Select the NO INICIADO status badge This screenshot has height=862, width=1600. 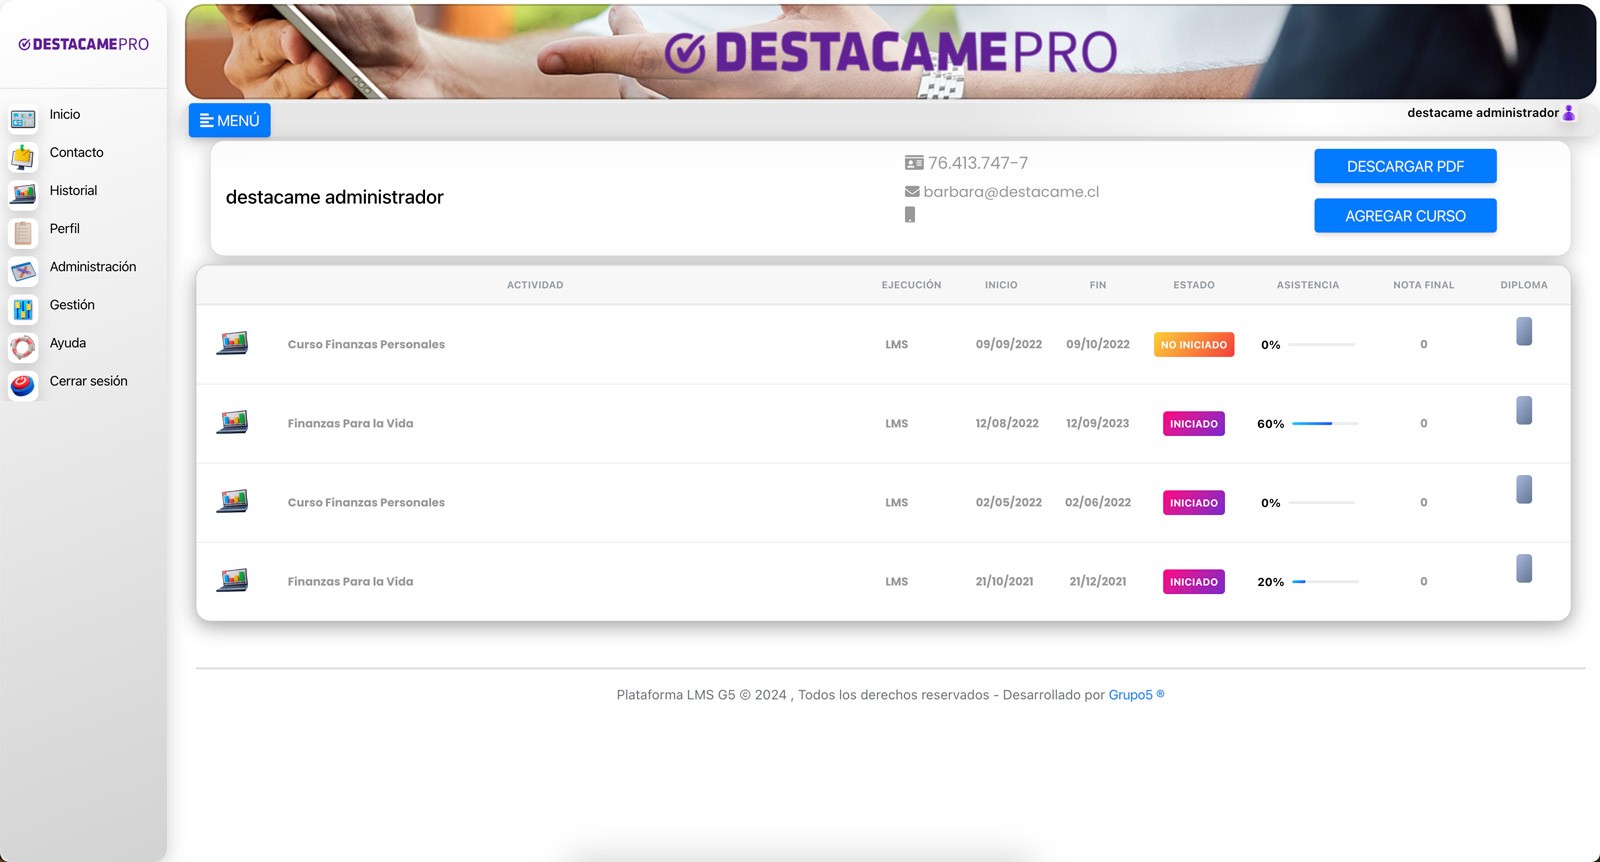(1193, 345)
